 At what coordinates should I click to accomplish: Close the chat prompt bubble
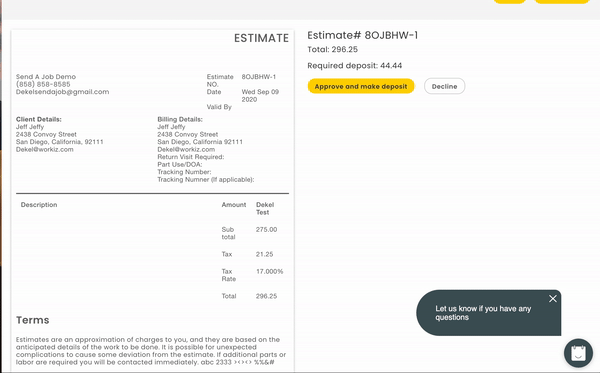click(553, 298)
